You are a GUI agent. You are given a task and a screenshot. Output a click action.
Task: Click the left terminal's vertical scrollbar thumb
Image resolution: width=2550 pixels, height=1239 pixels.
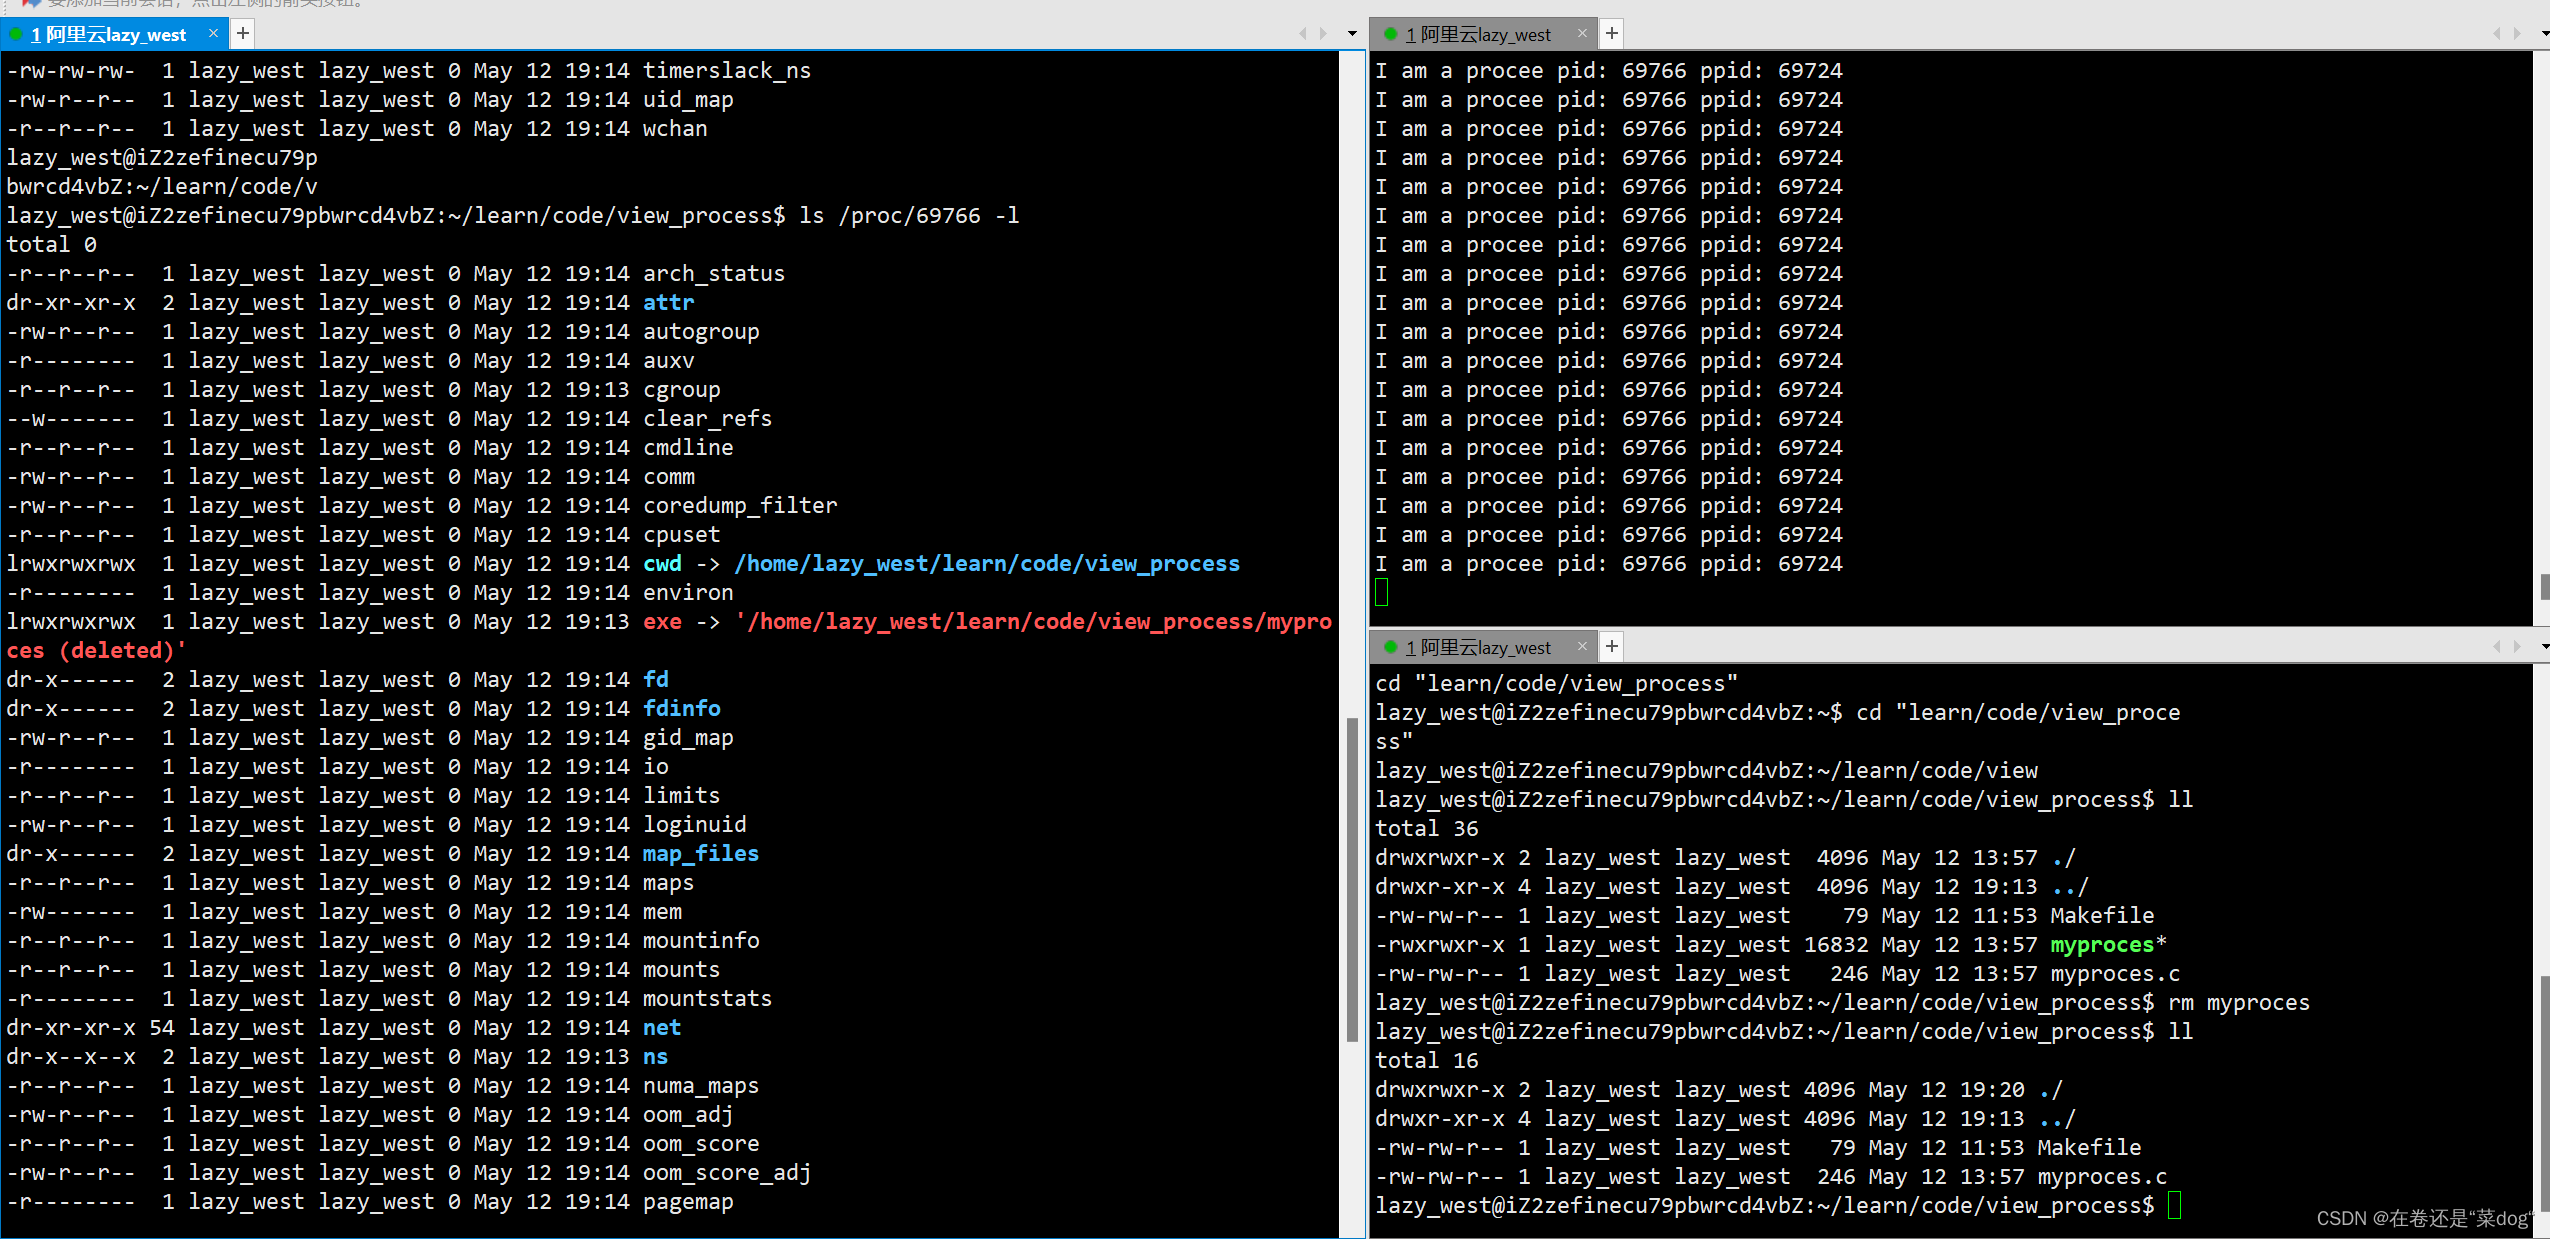[1352, 880]
